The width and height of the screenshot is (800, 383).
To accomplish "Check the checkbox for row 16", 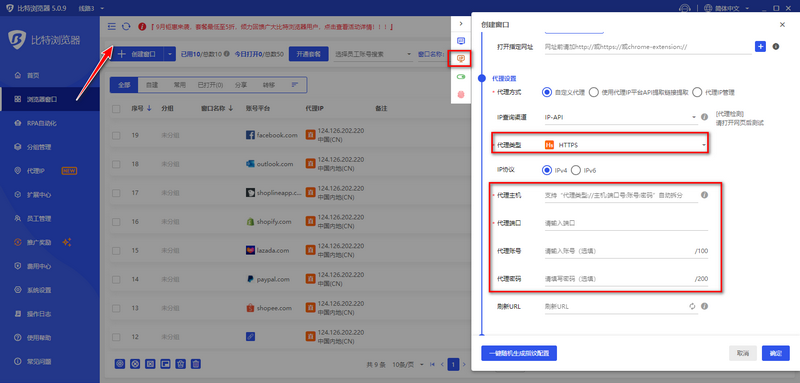I will 116,222.
